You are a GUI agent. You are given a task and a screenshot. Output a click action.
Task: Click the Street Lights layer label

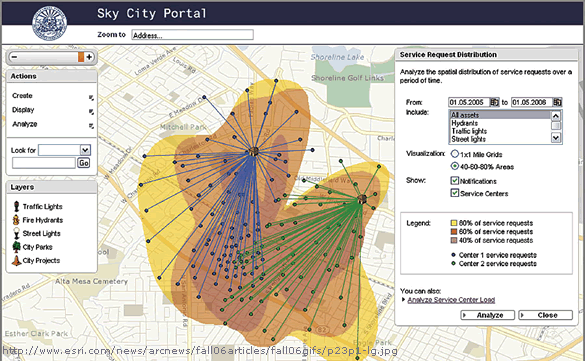[41, 233]
